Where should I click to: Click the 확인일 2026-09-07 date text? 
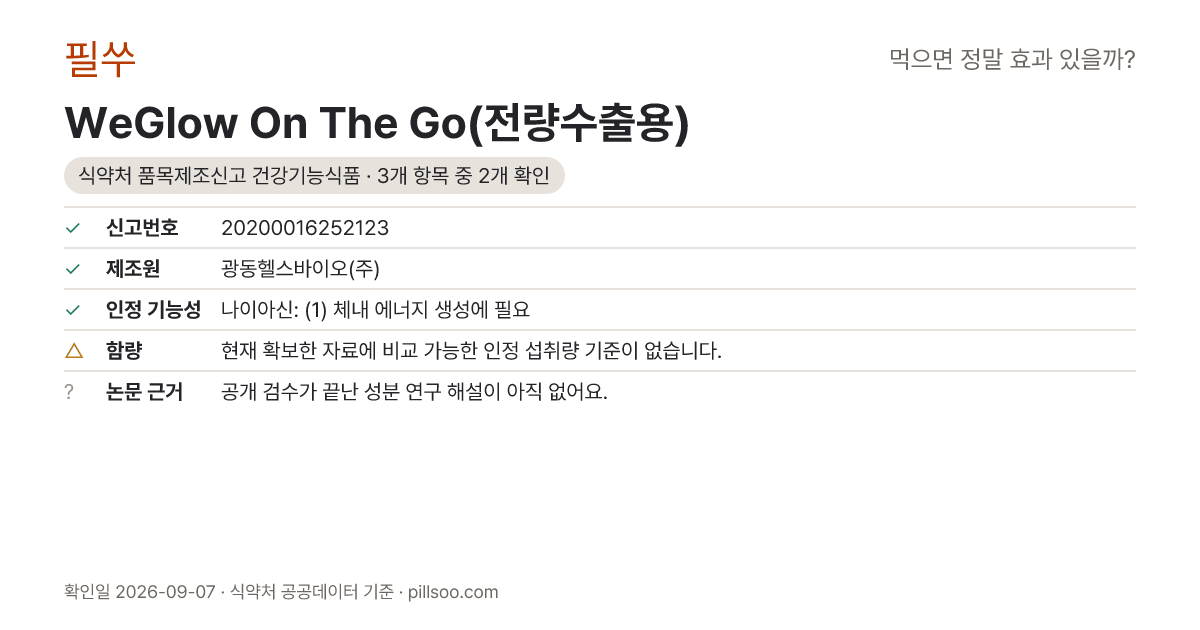click(139, 592)
